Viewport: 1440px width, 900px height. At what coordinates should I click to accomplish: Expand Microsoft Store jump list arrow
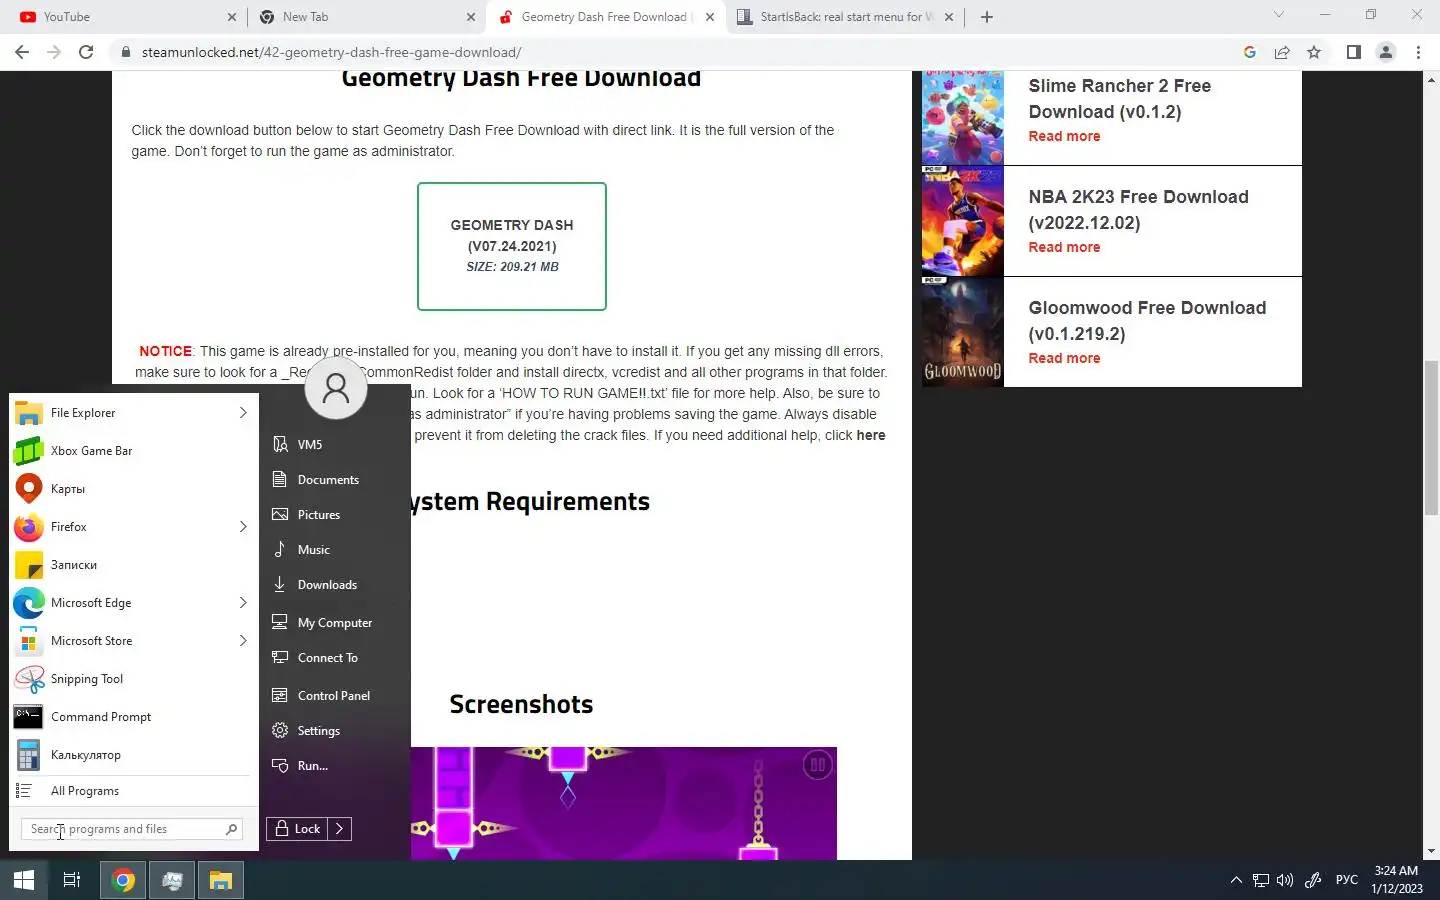(243, 641)
